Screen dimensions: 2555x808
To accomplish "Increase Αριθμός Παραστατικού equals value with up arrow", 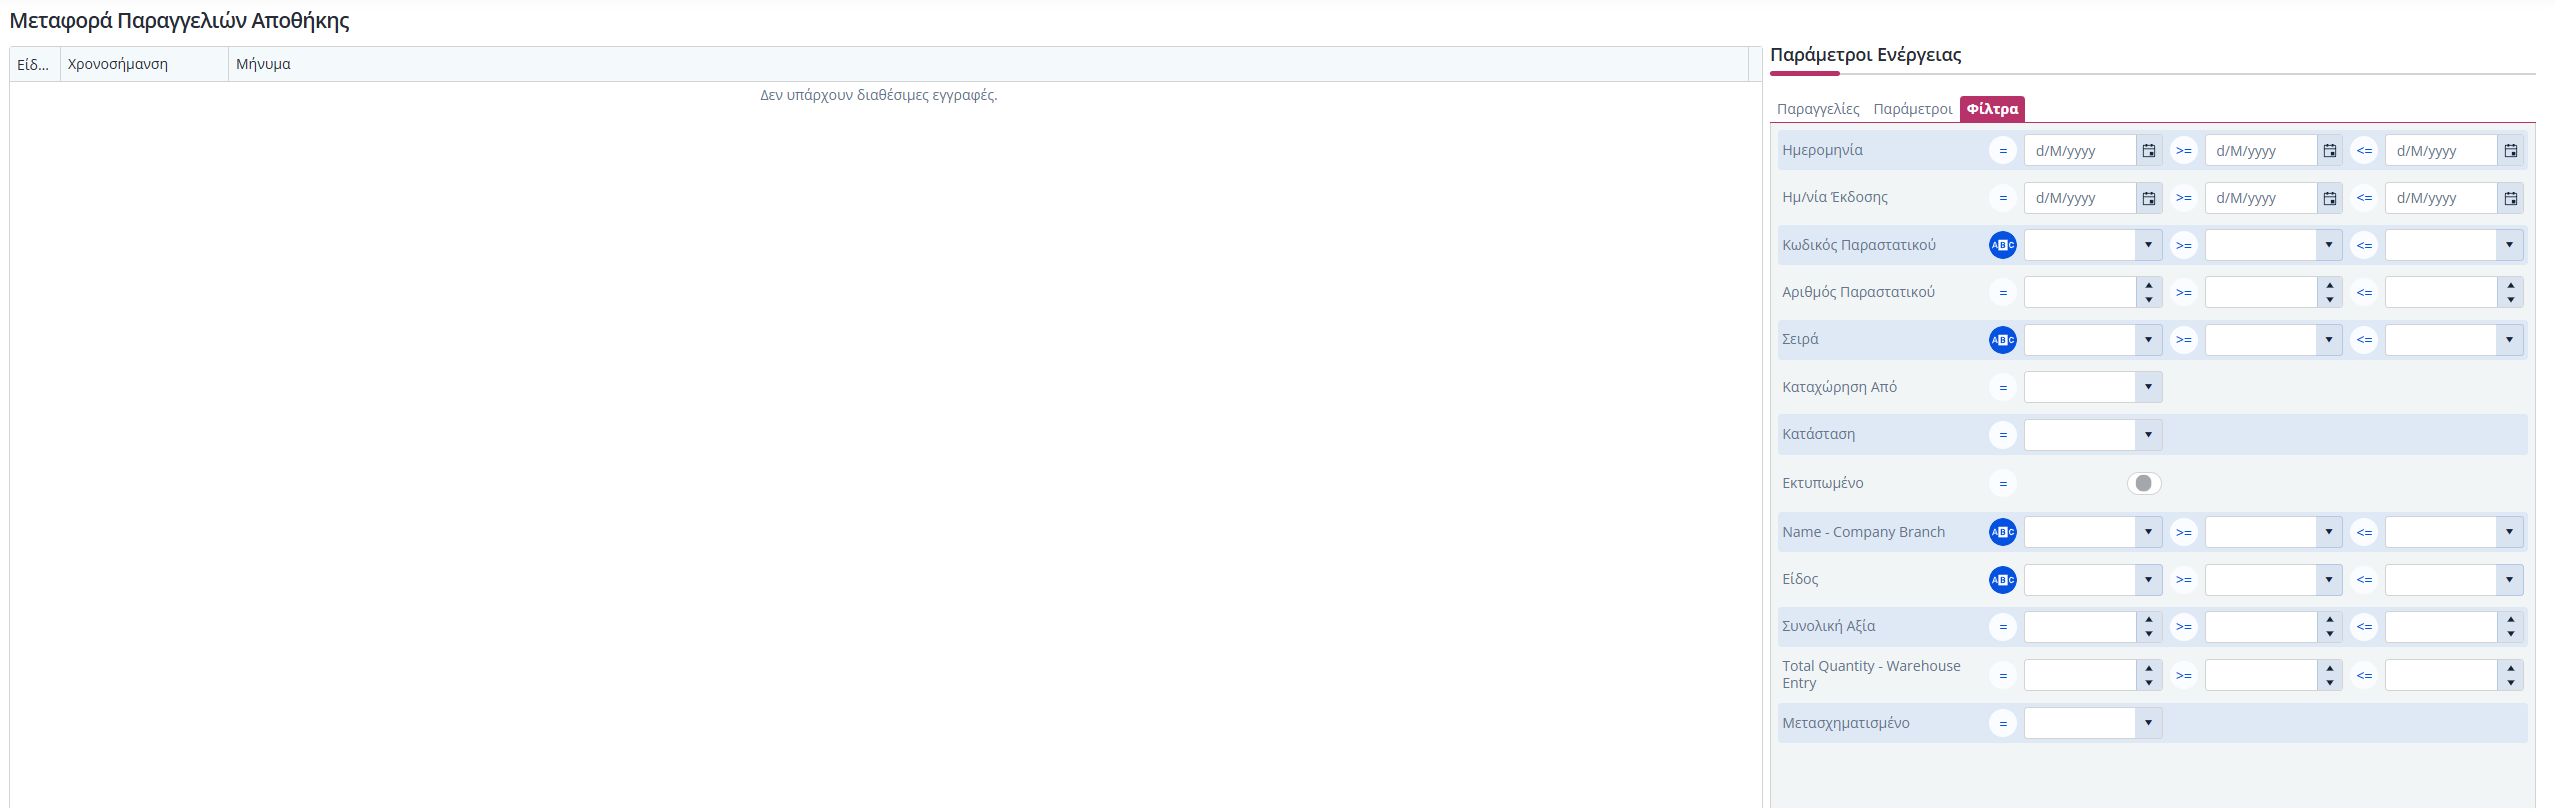I will (x=2148, y=286).
